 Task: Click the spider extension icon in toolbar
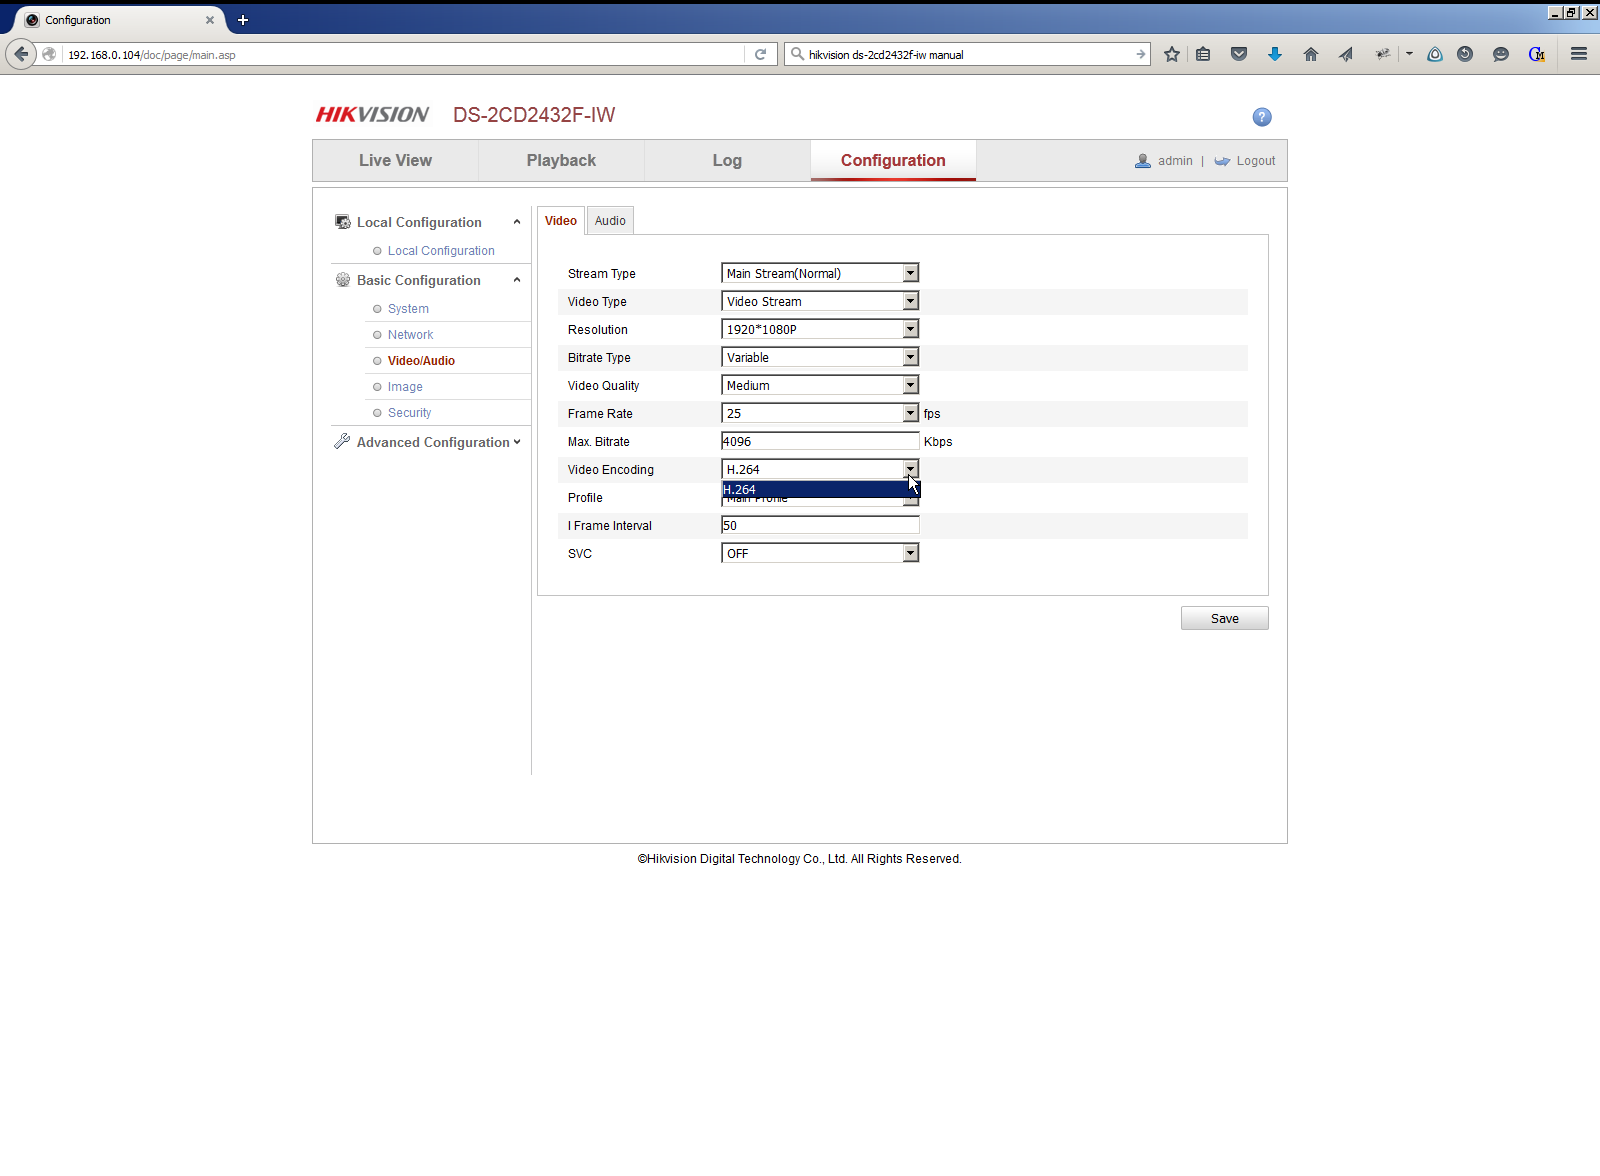click(x=1383, y=54)
